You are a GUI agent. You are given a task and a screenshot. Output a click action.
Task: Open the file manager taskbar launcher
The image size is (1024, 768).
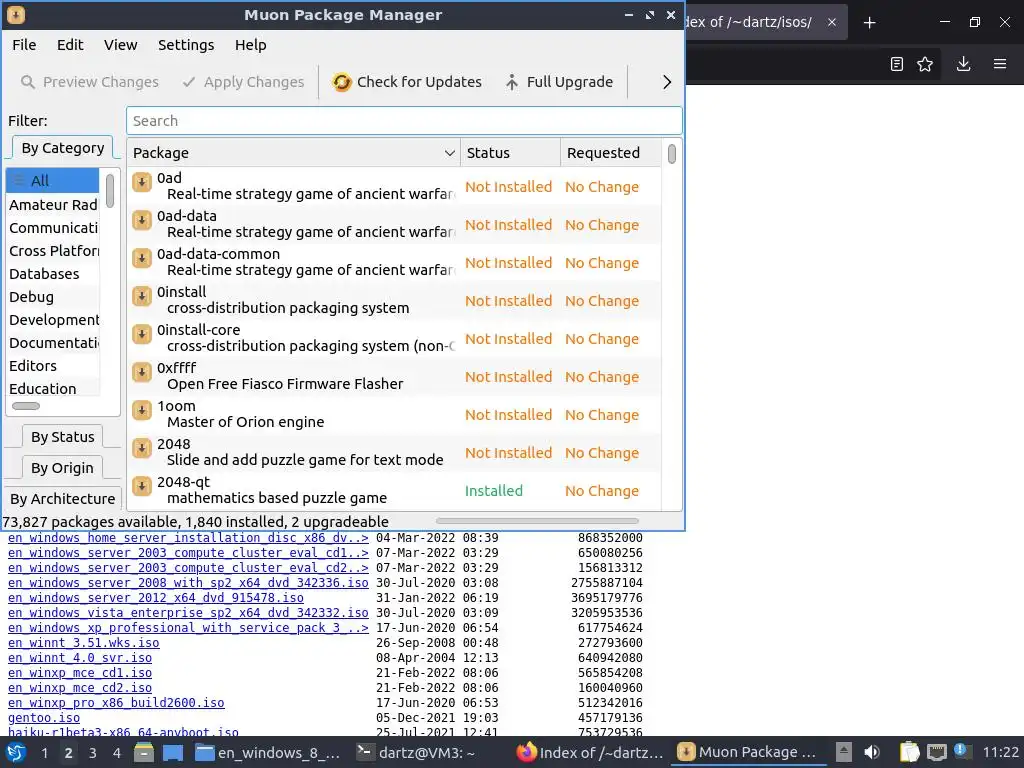click(144, 752)
